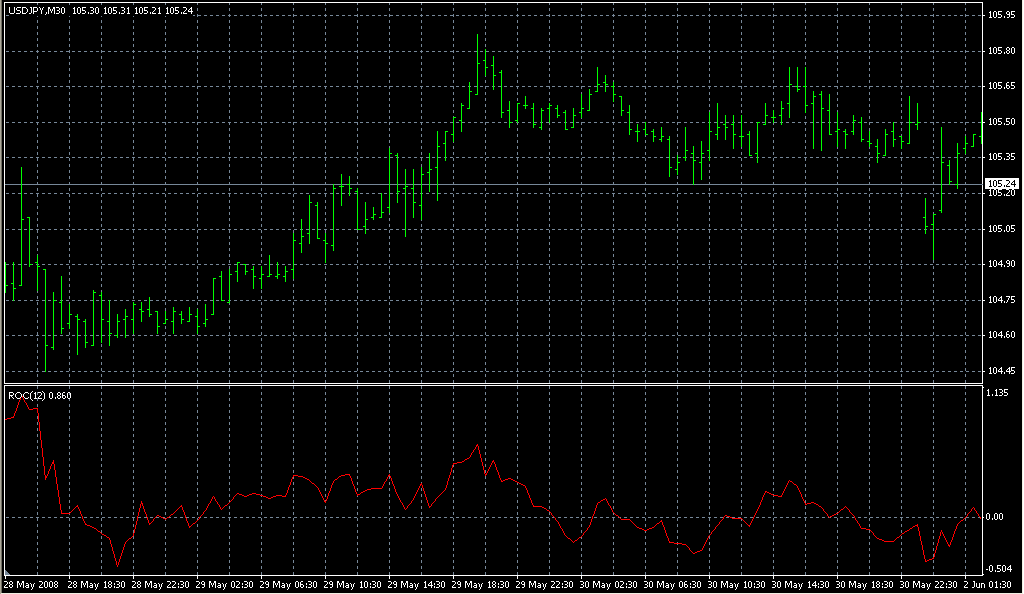Click the USDJPY,M30 chart title text
Viewport: 1024px width, 594px height.
pyautogui.click(x=37, y=10)
